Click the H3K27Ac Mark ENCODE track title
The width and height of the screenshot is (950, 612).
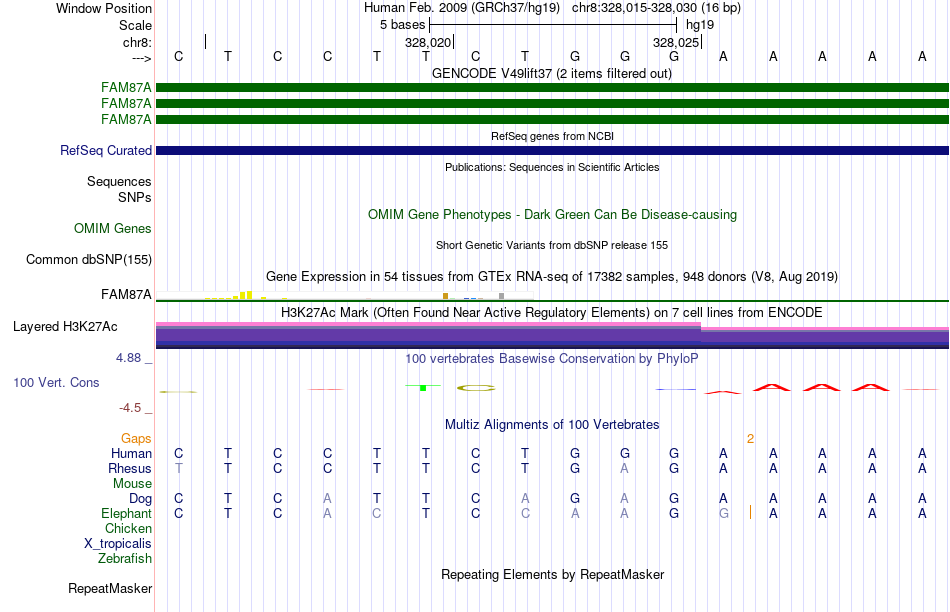coord(552,313)
